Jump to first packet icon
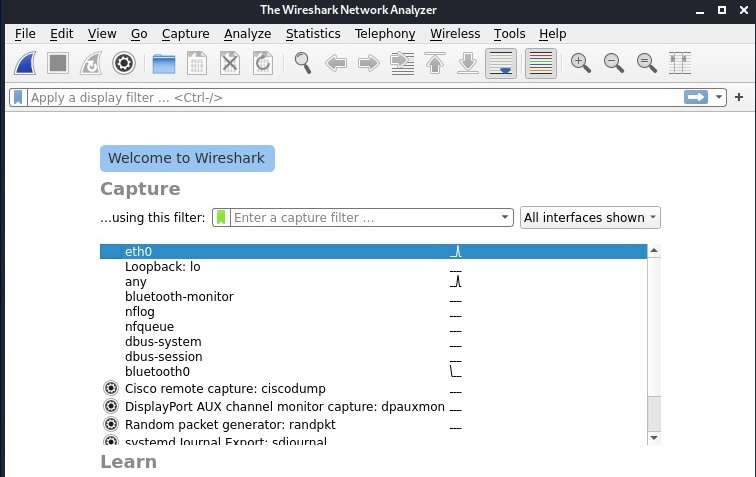 click(435, 63)
